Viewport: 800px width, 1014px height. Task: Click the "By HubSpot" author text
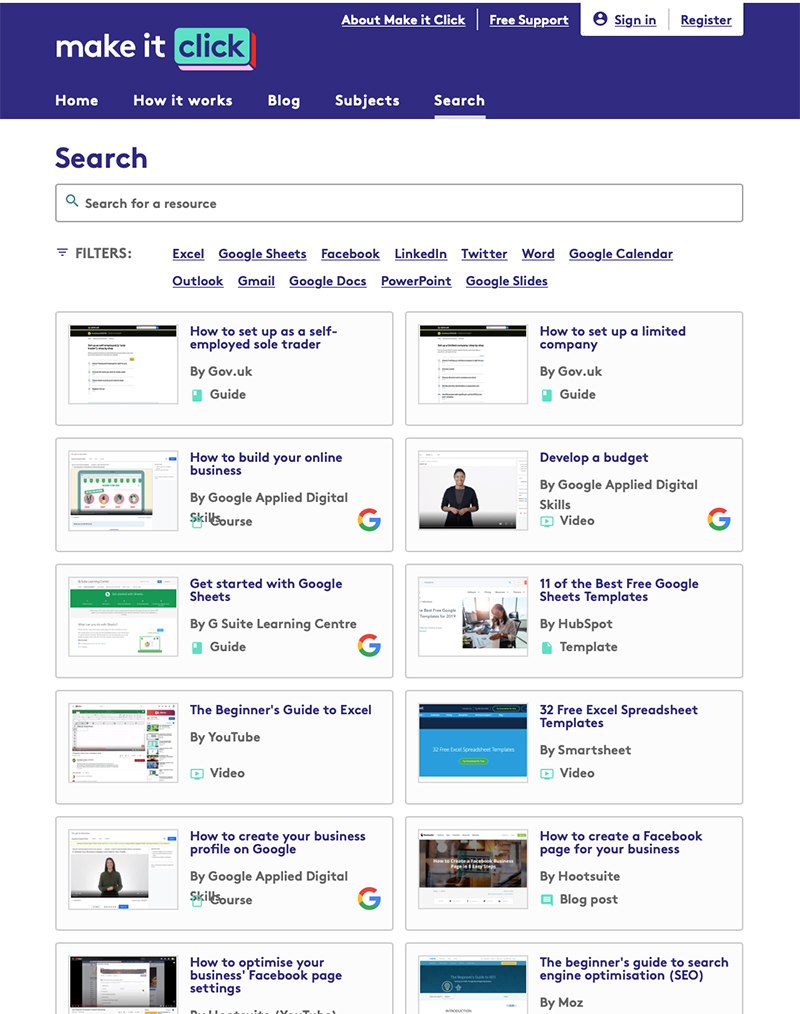tap(576, 624)
